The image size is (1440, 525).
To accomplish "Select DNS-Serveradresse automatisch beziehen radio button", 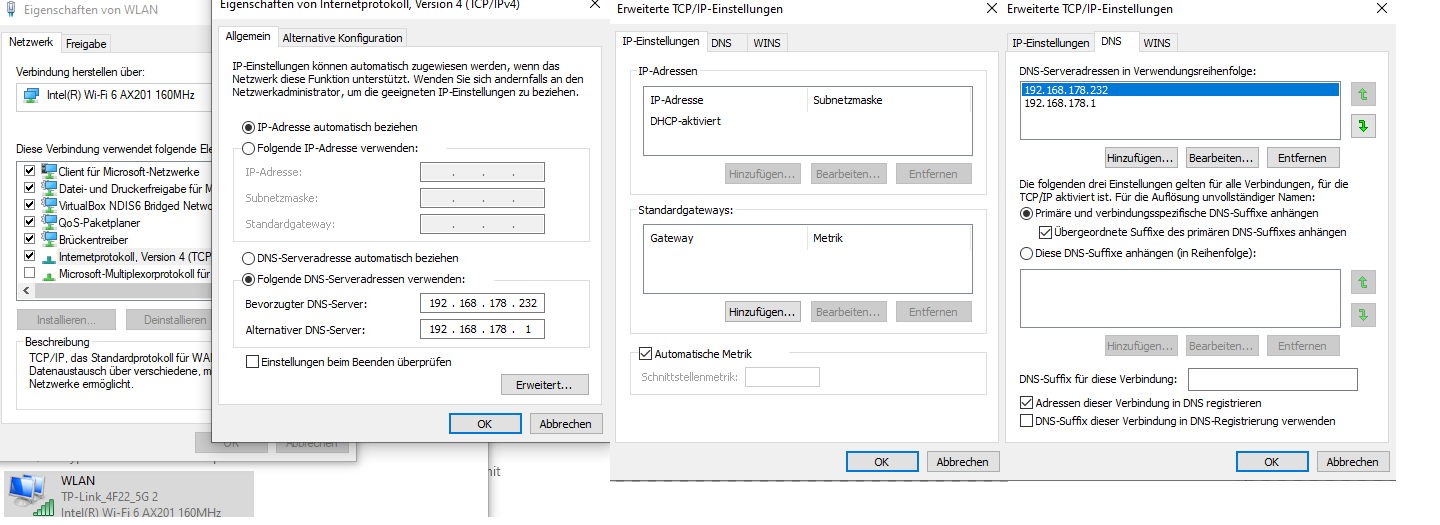I will click(x=249, y=258).
